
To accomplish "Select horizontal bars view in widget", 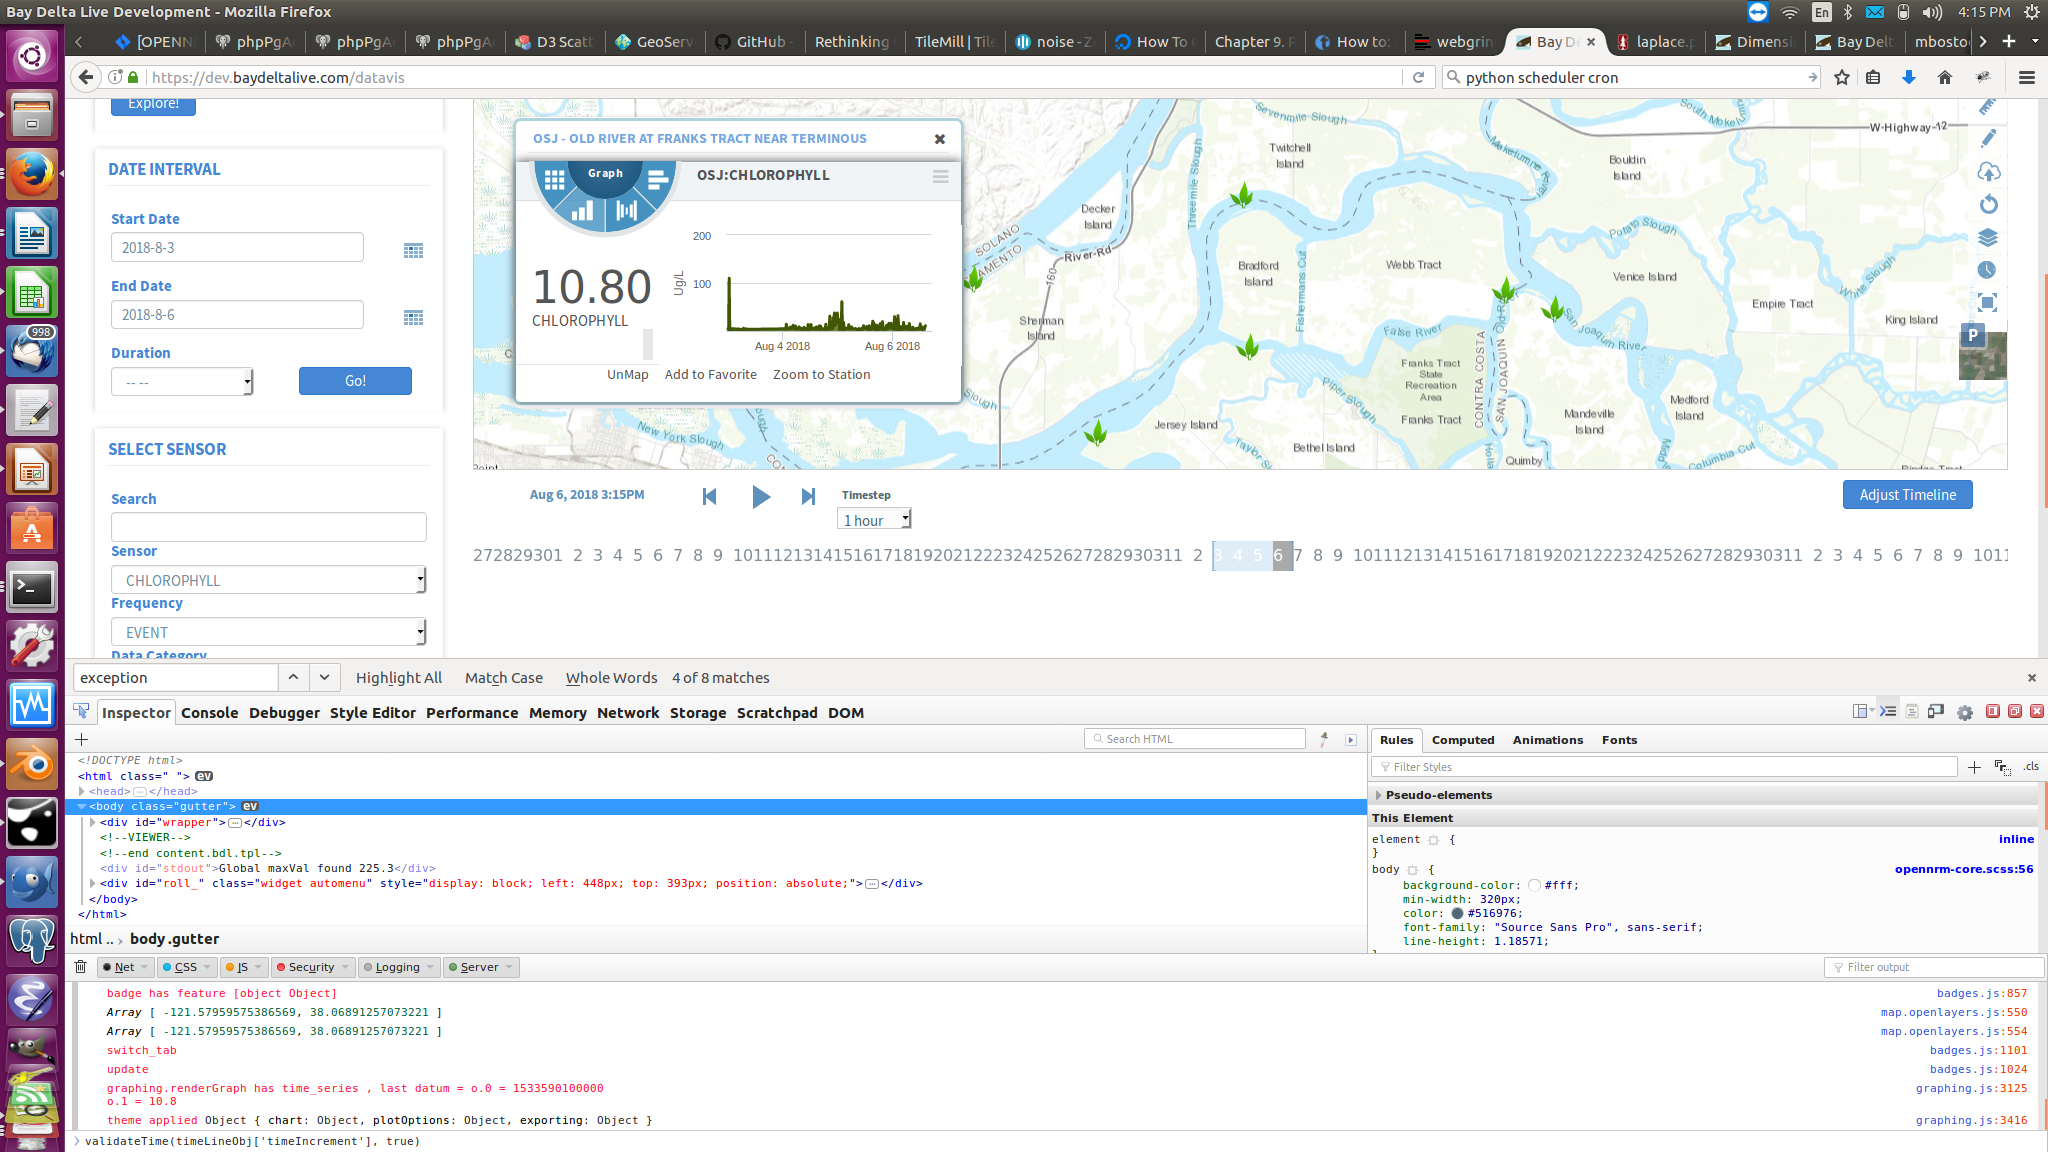I will coord(657,179).
